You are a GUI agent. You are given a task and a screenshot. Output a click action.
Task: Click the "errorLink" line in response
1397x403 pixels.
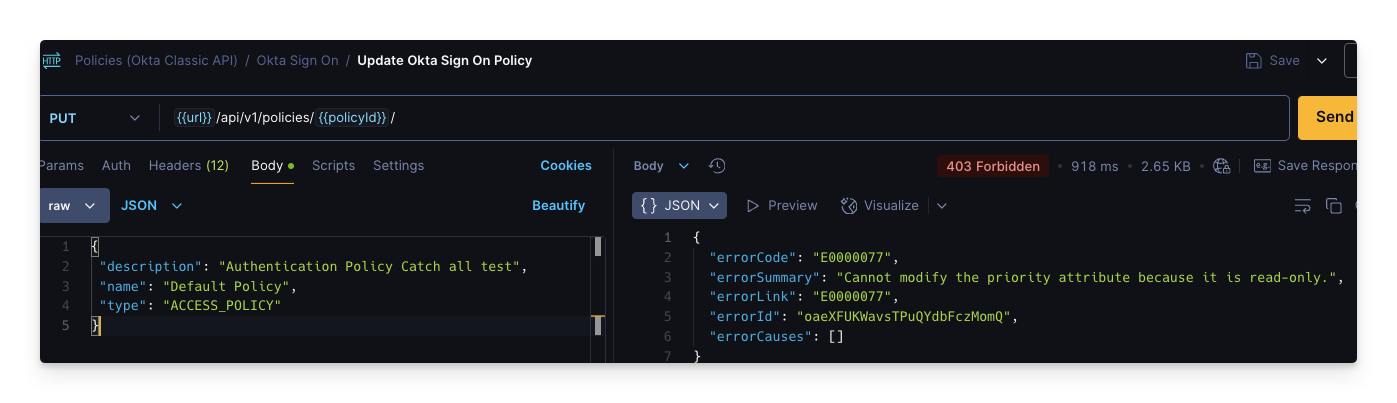tap(805, 296)
